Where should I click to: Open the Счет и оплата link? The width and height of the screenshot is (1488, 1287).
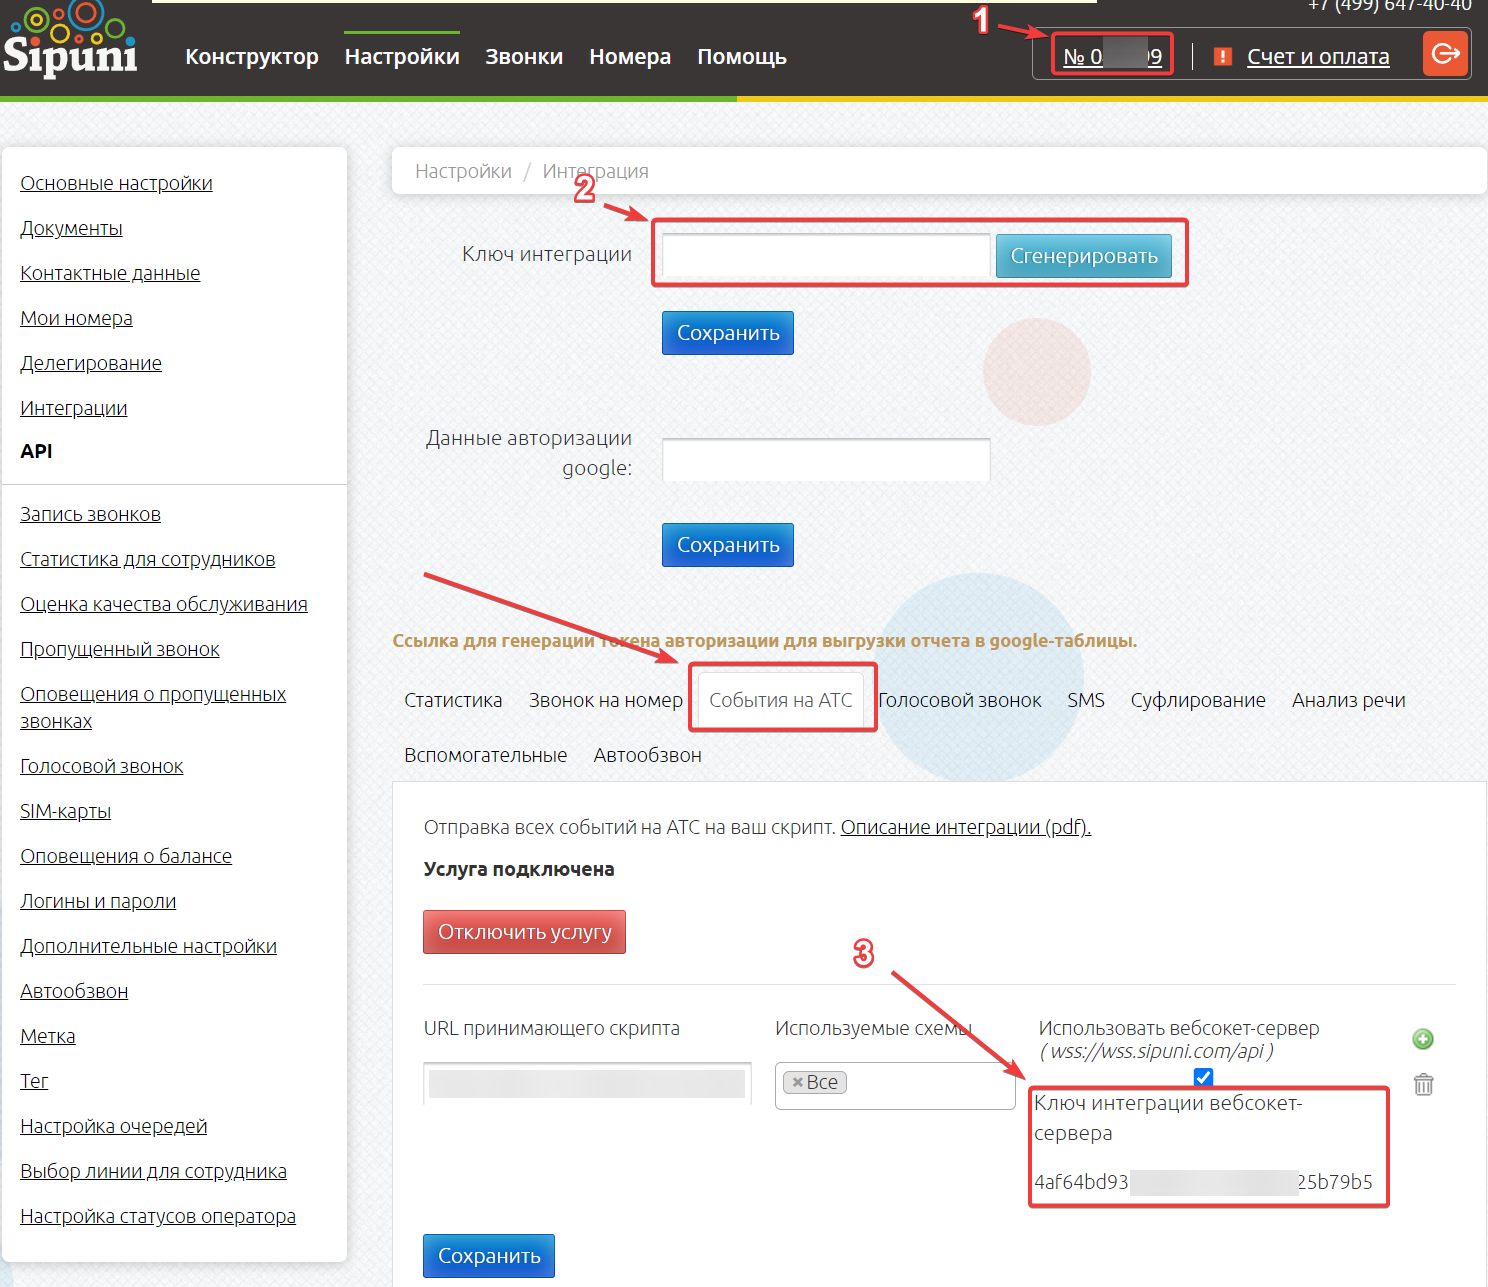pos(1318,57)
